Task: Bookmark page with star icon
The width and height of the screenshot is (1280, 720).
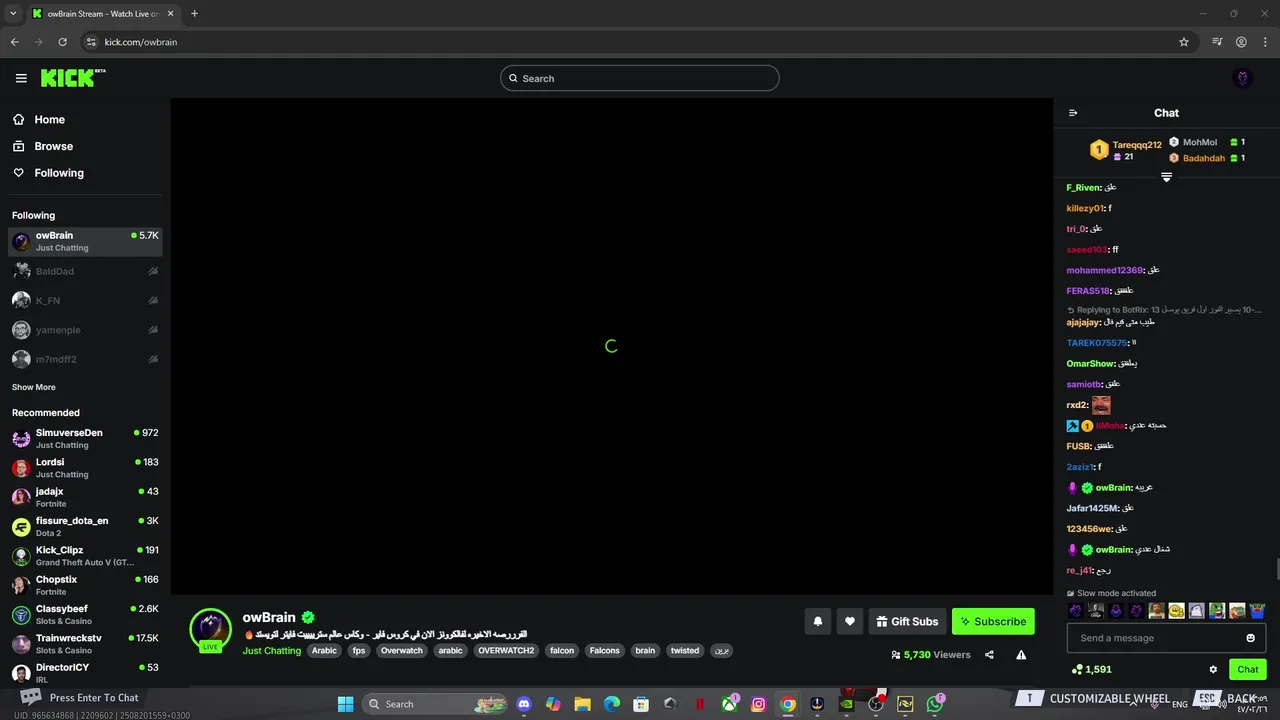Action: (1184, 42)
